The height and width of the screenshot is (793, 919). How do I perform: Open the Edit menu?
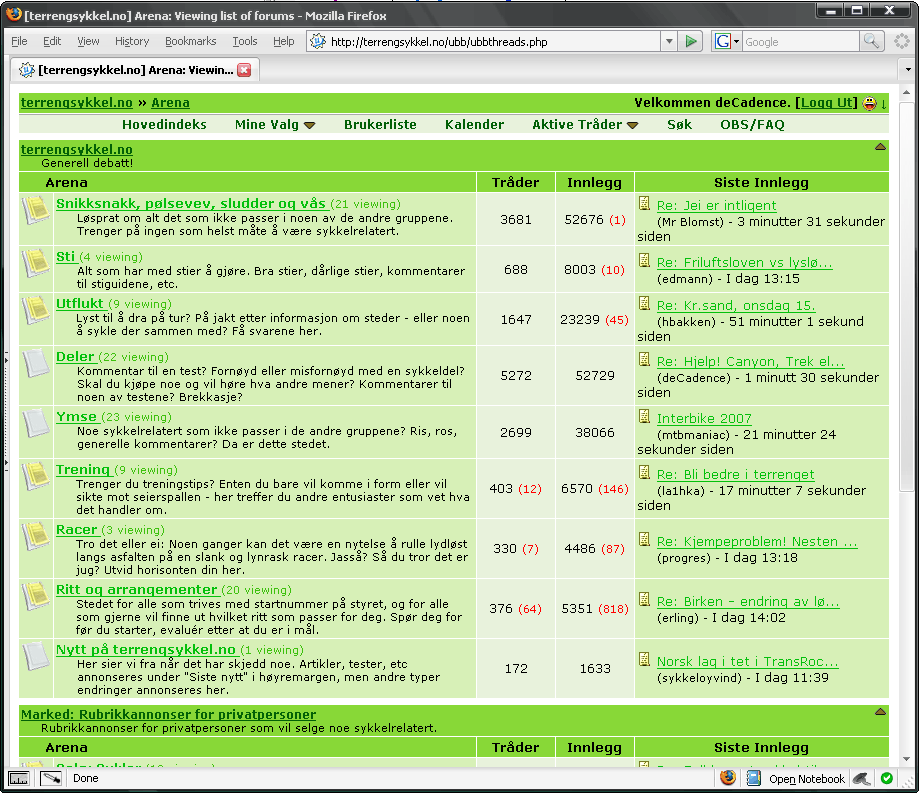[52, 41]
